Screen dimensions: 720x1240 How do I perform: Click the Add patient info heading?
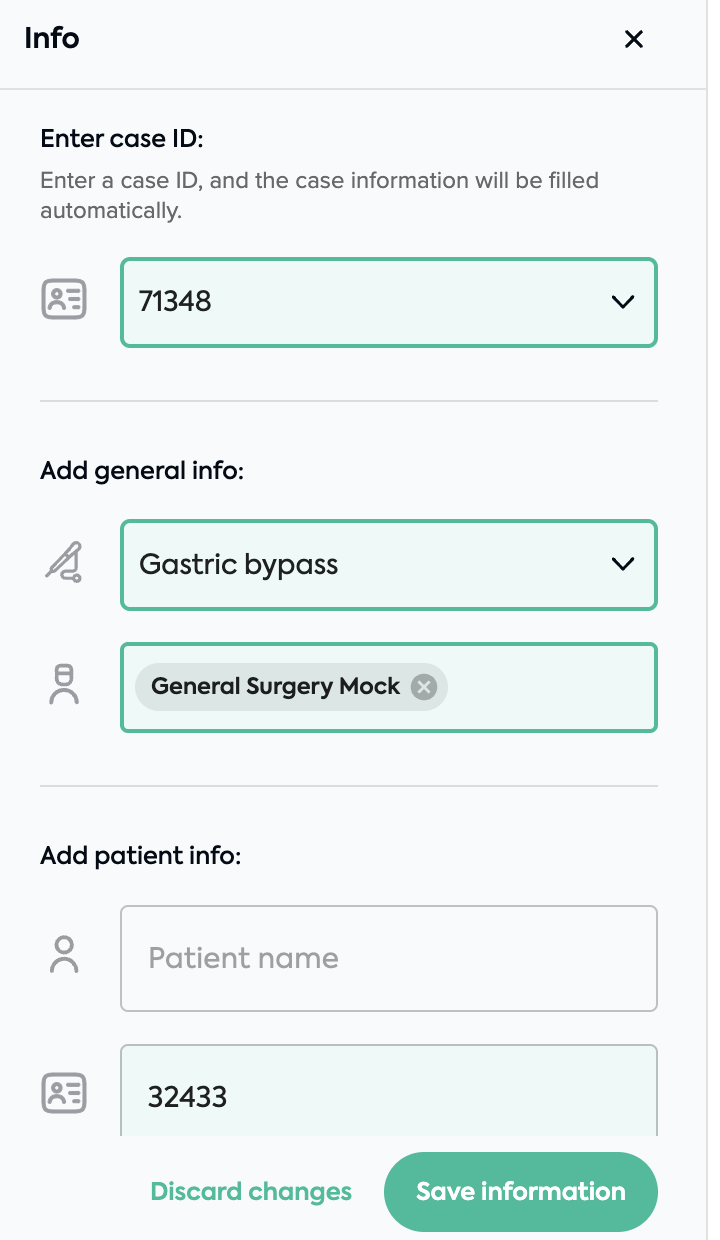coord(141,856)
